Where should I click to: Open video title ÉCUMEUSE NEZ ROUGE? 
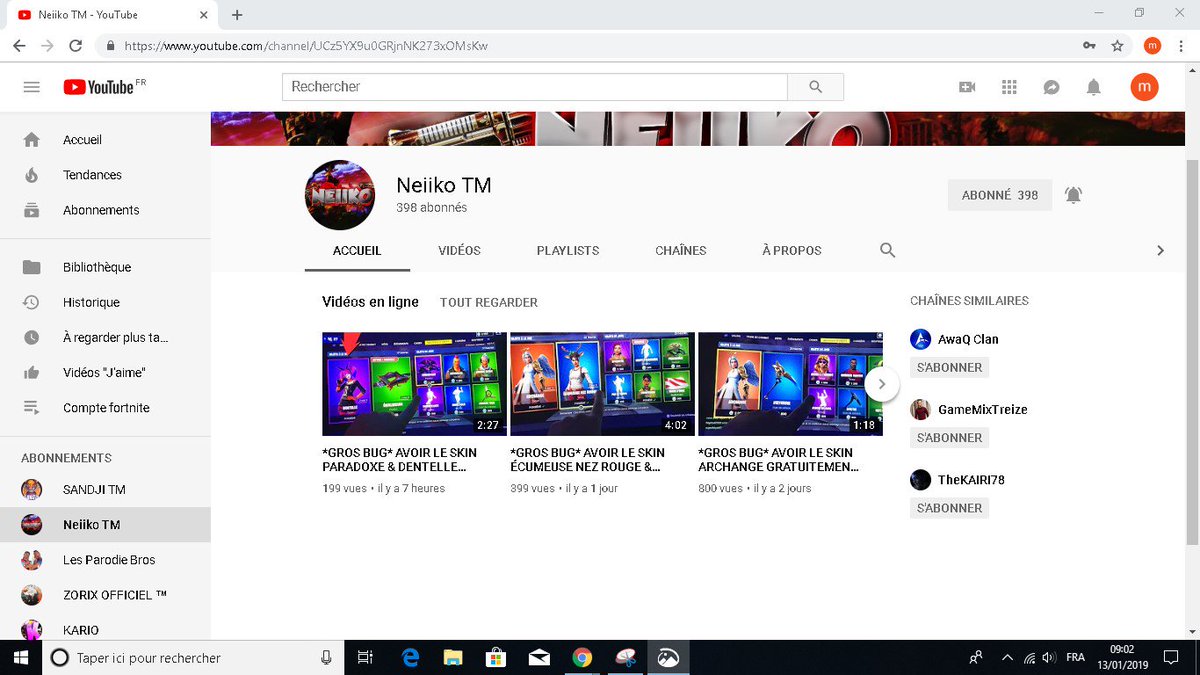click(x=587, y=460)
